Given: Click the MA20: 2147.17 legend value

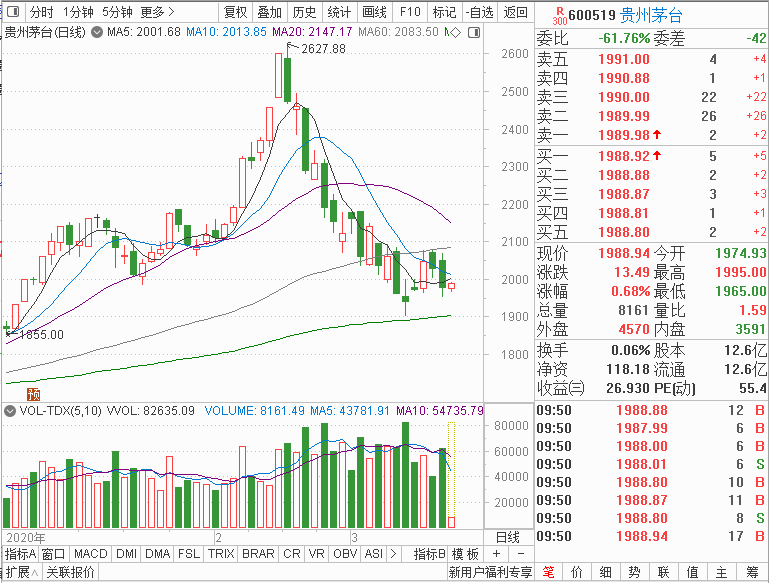Looking at the screenshot, I should coord(312,32).
